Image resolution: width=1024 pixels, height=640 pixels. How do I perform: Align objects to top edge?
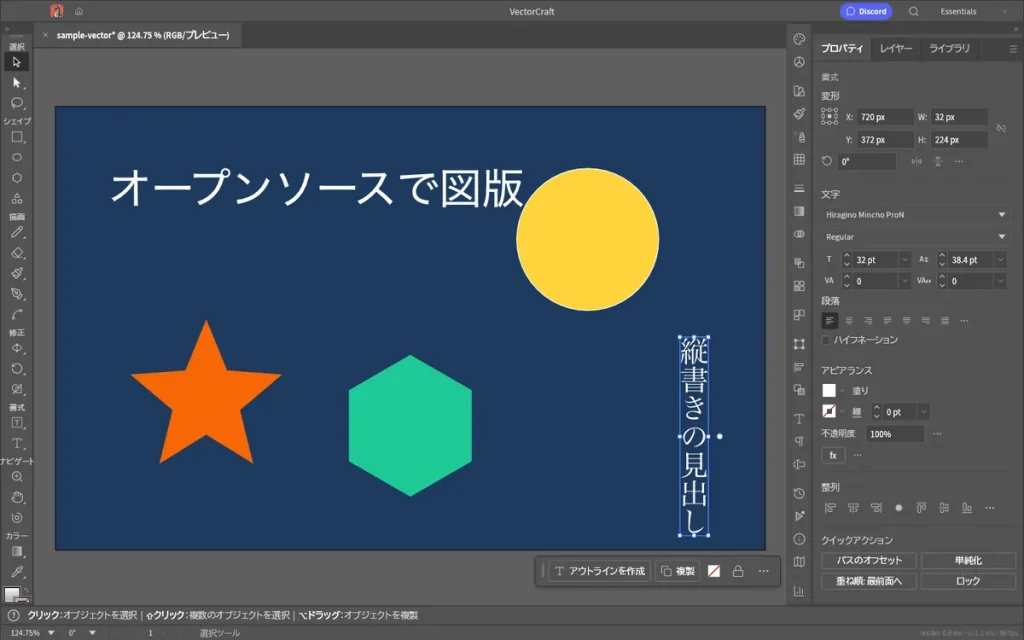[921, 508]
